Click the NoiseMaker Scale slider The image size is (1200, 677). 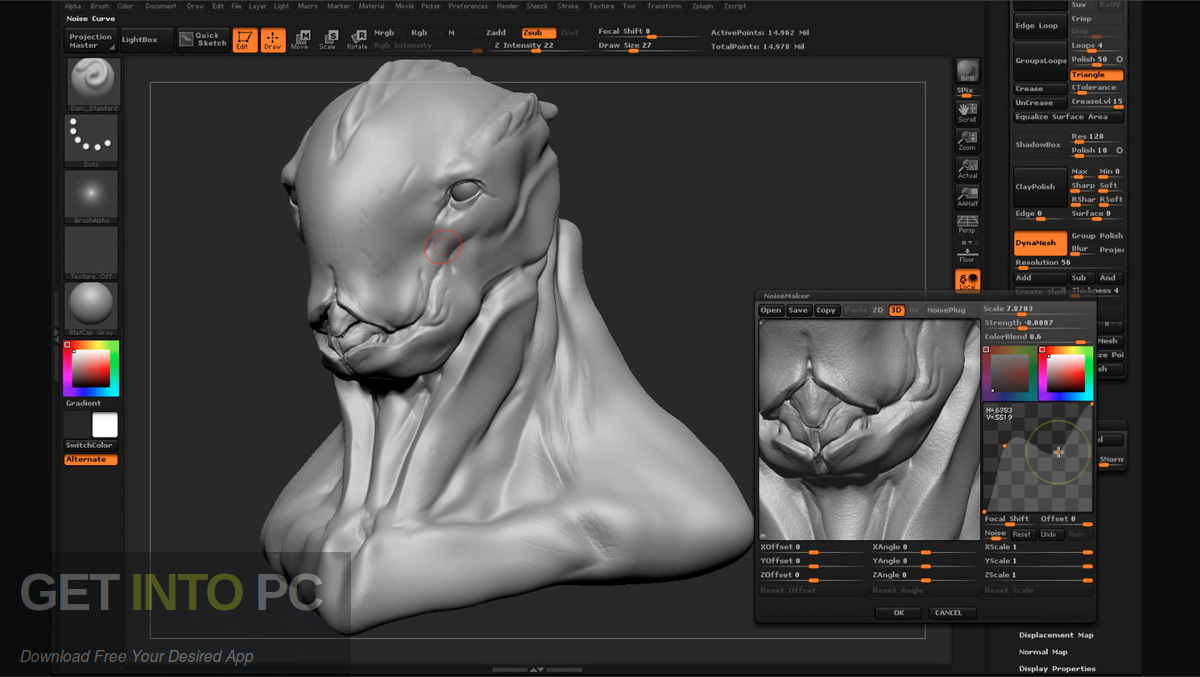[1038, 310]
